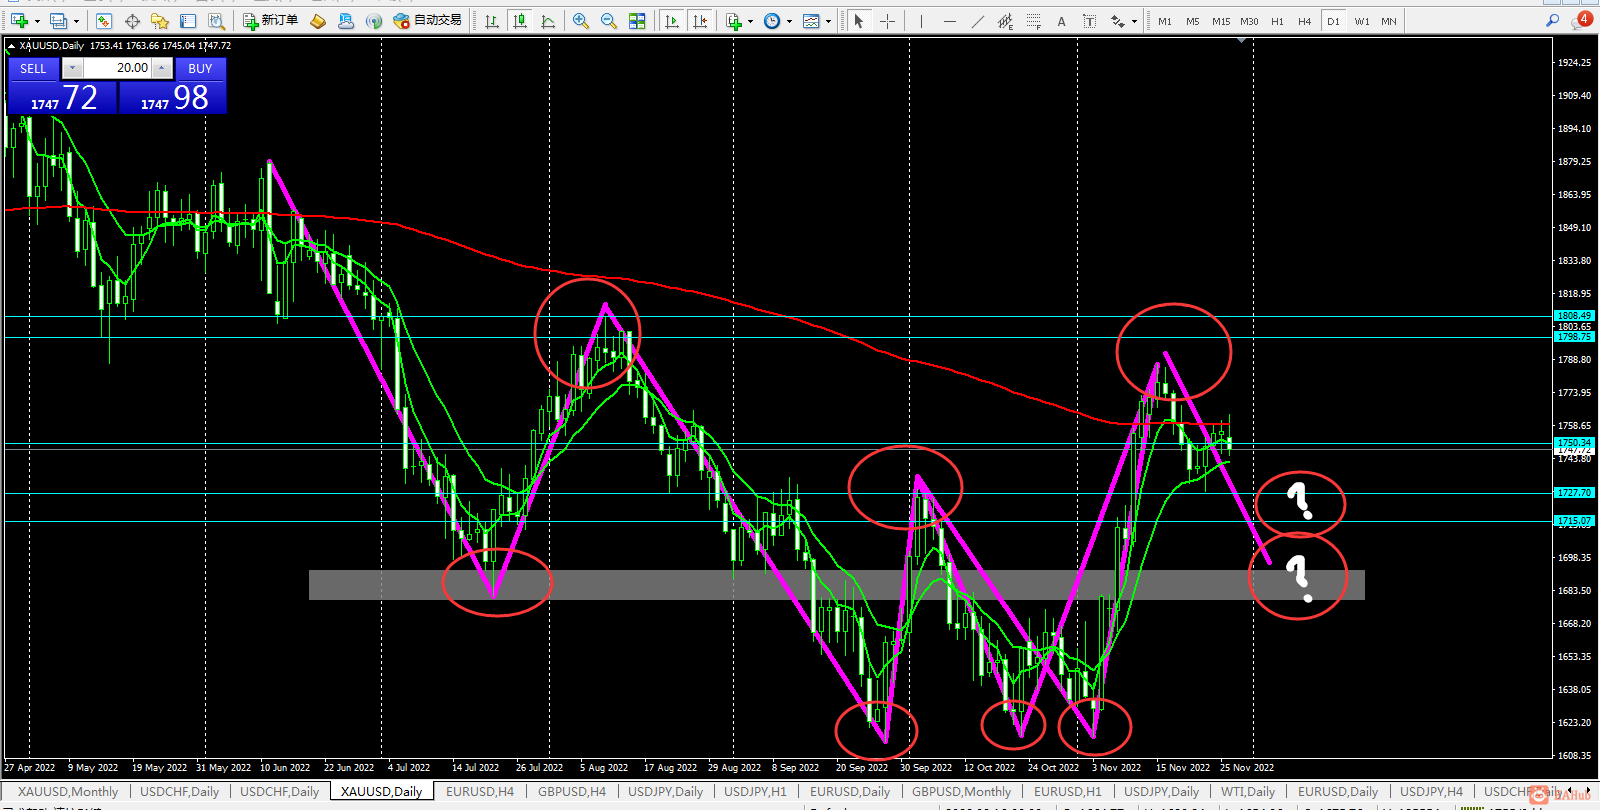Increase trade volume with the up arrow
The image size is (1600, 810).
pyautogui.click(x=162, y=68)
